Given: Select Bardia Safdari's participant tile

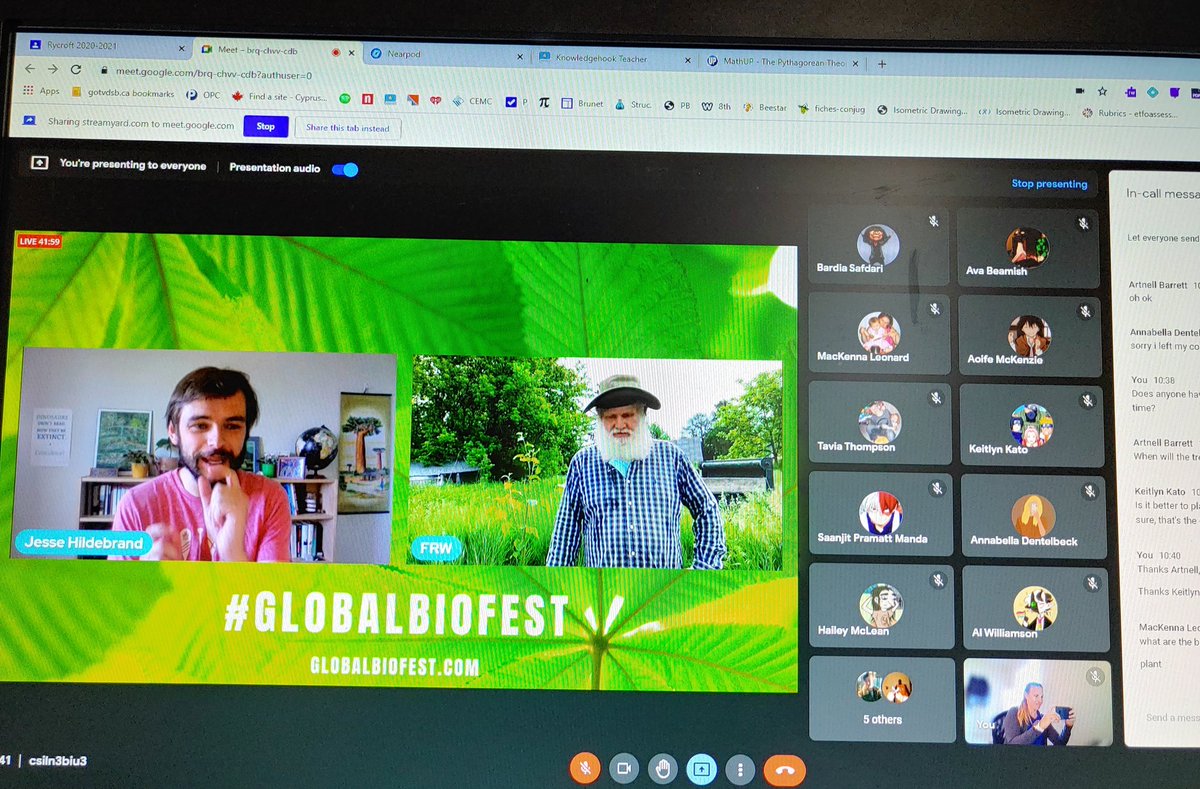Looking at the screenshot, I should click(x=877, y=246).
